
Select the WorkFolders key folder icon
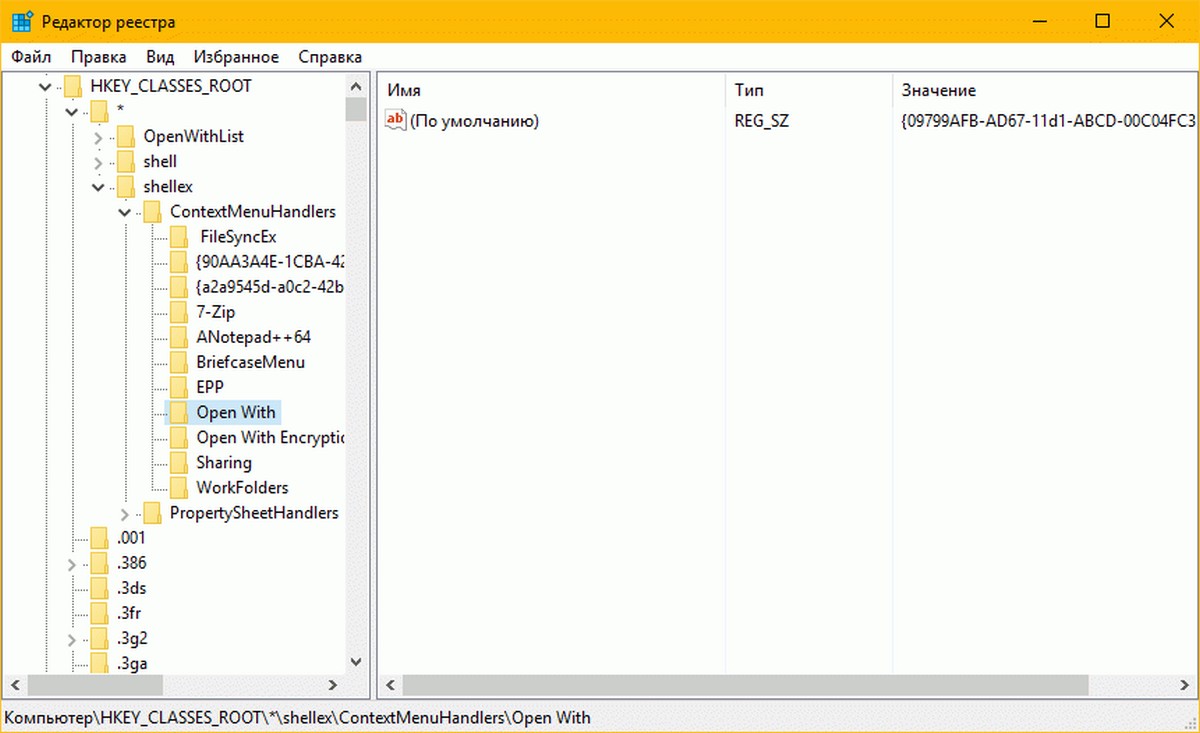178,488
